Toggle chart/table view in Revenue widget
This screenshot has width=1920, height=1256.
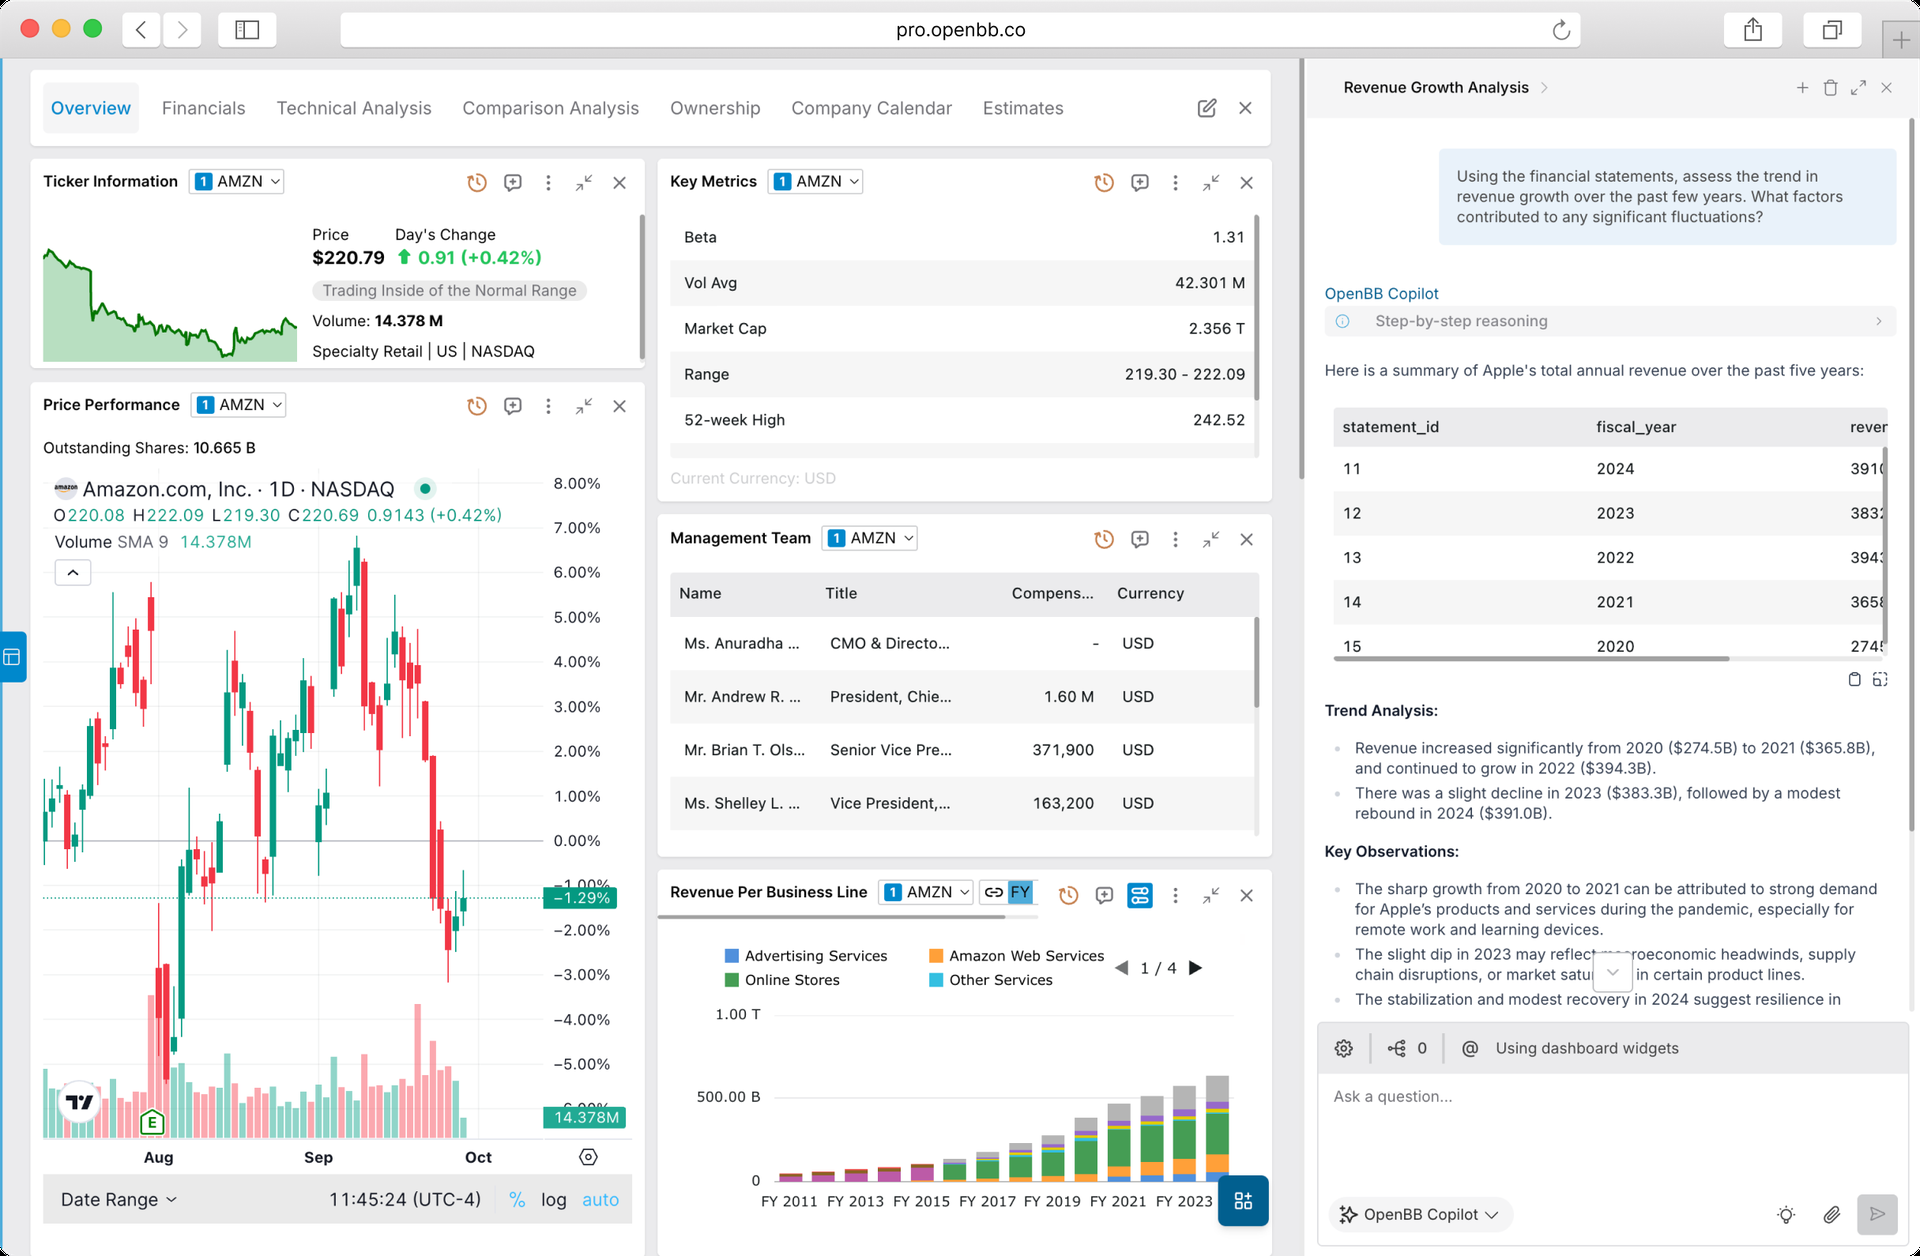[1140, 896]
